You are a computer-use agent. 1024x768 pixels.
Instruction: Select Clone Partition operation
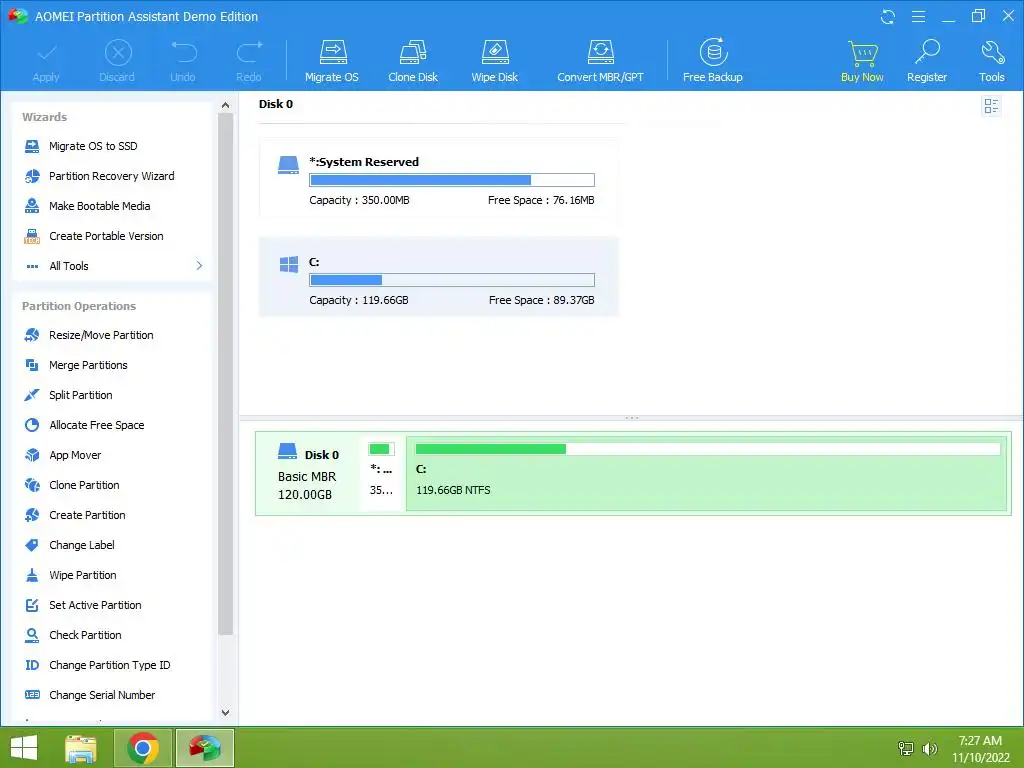pos(84,485)
